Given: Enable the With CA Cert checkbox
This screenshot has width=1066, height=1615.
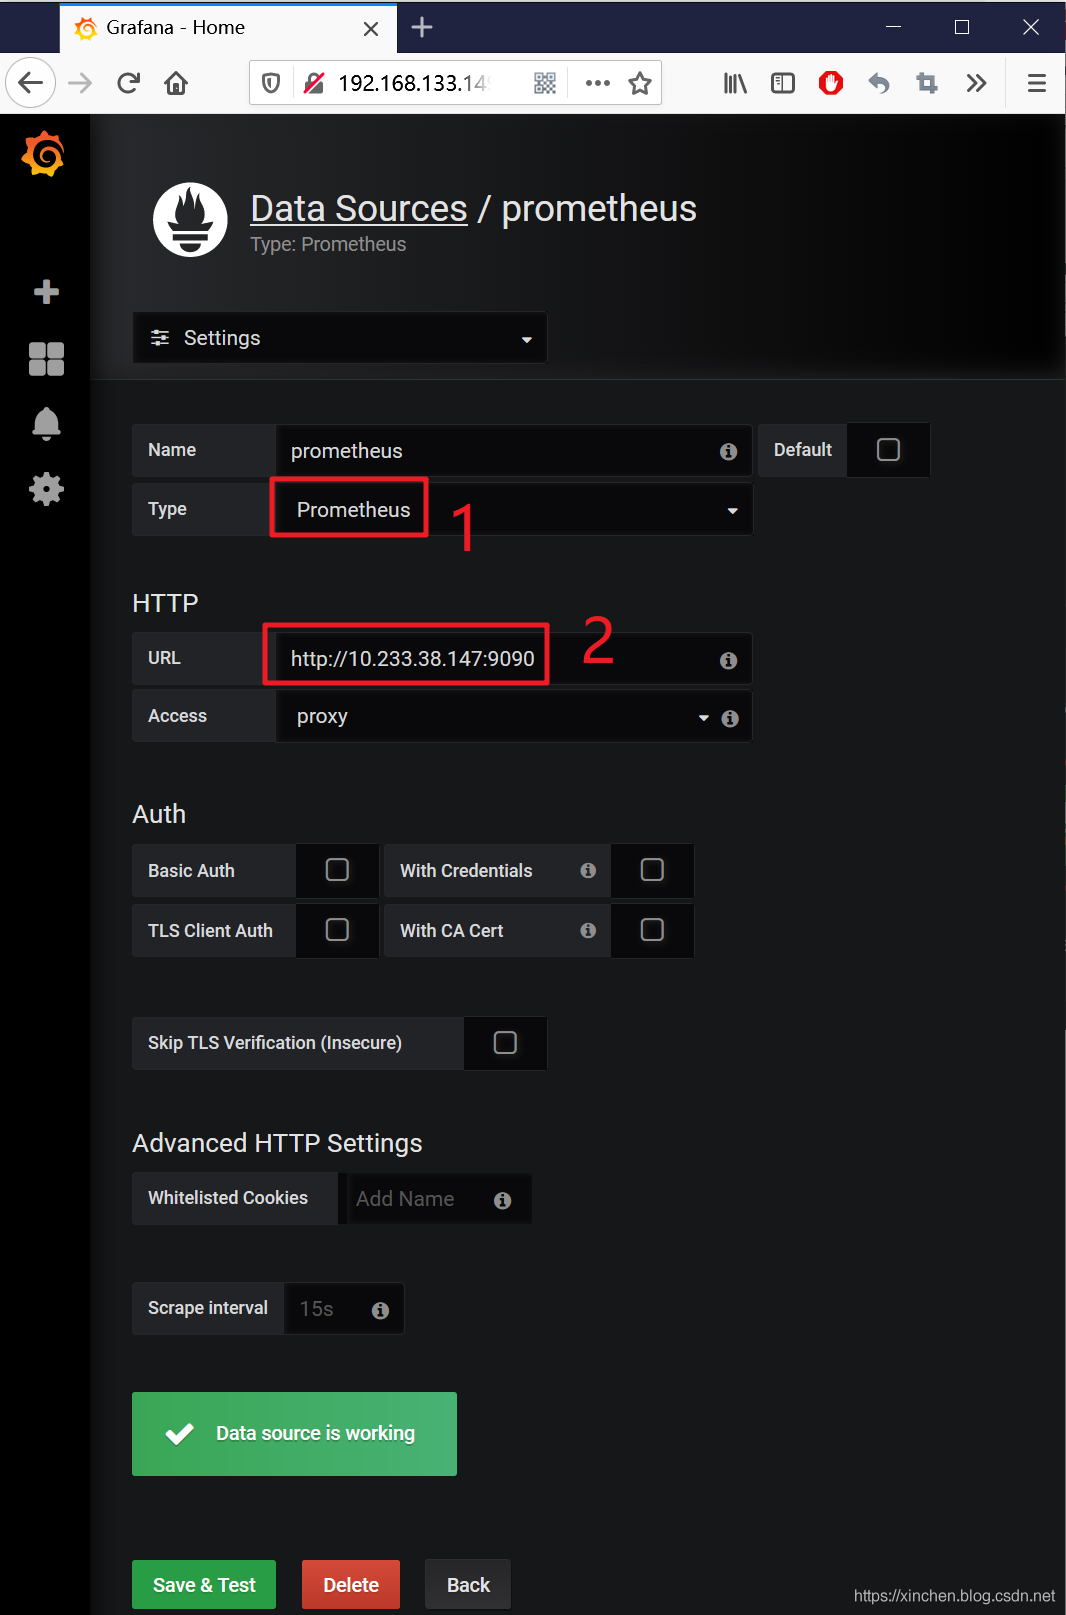Looking at the screenshot, I should 652,930.
